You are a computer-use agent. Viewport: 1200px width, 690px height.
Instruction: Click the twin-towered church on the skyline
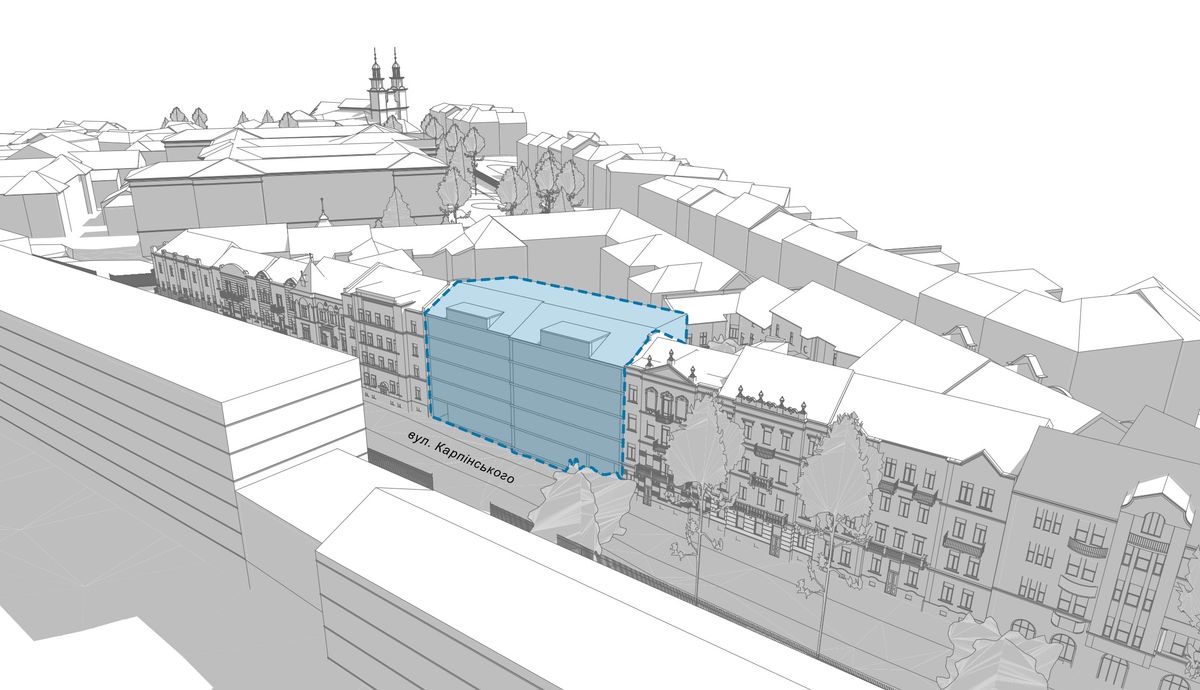click(388, 88)
